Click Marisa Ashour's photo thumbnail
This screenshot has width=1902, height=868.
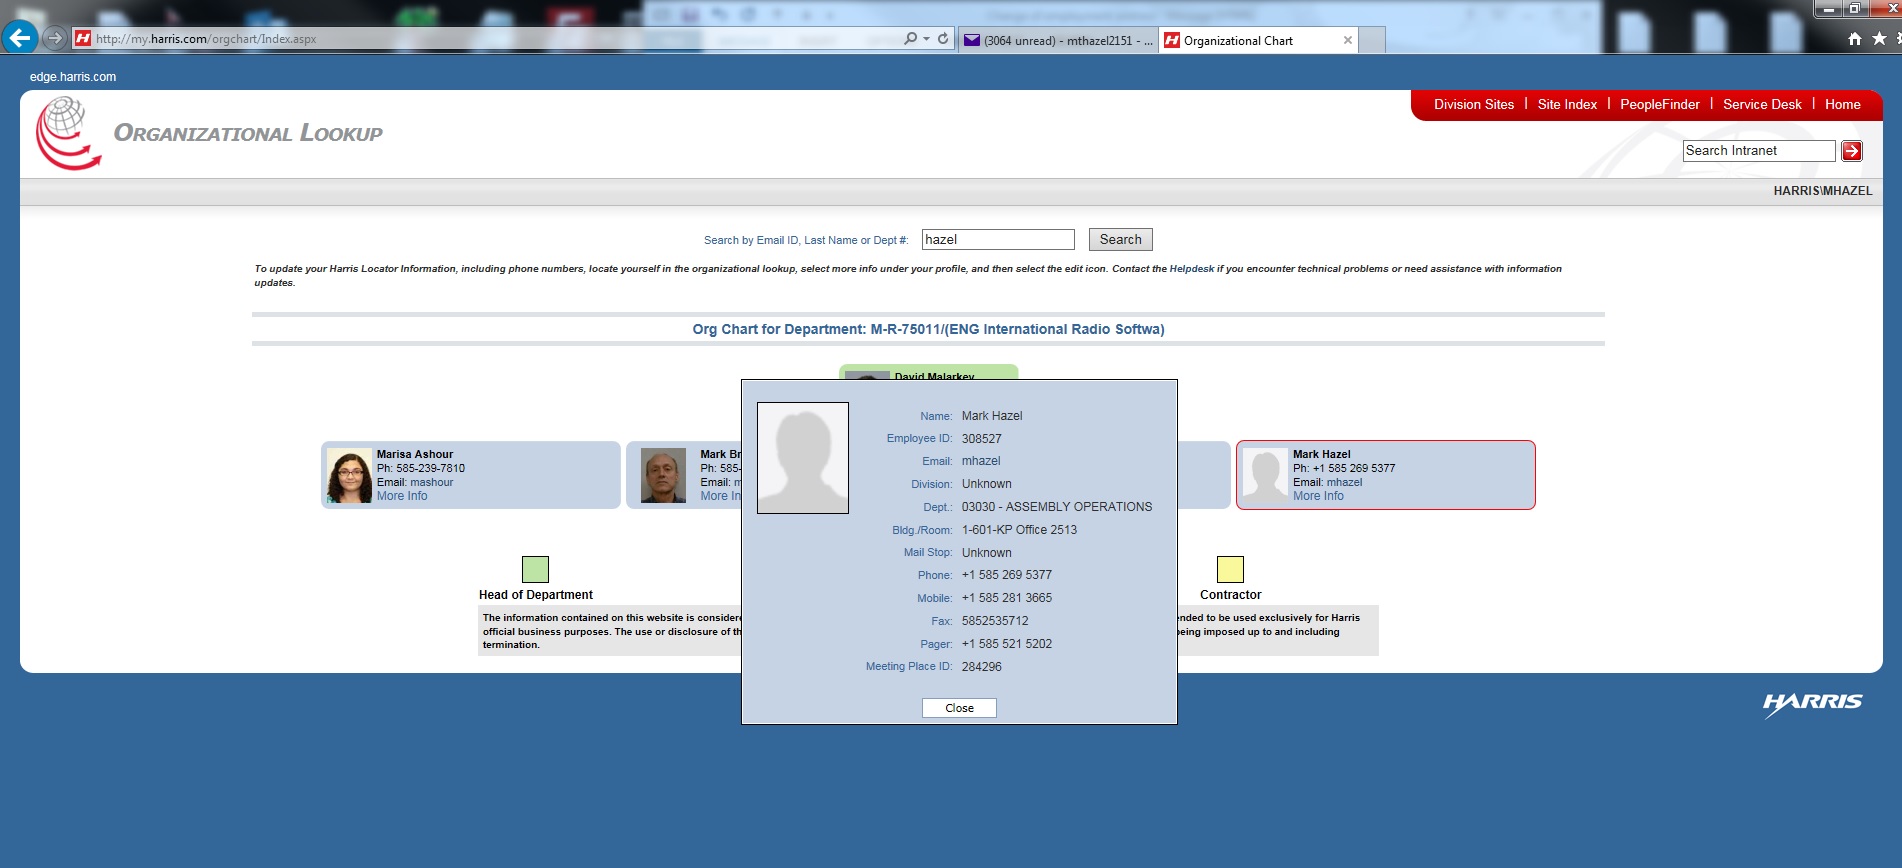point(349,476)
